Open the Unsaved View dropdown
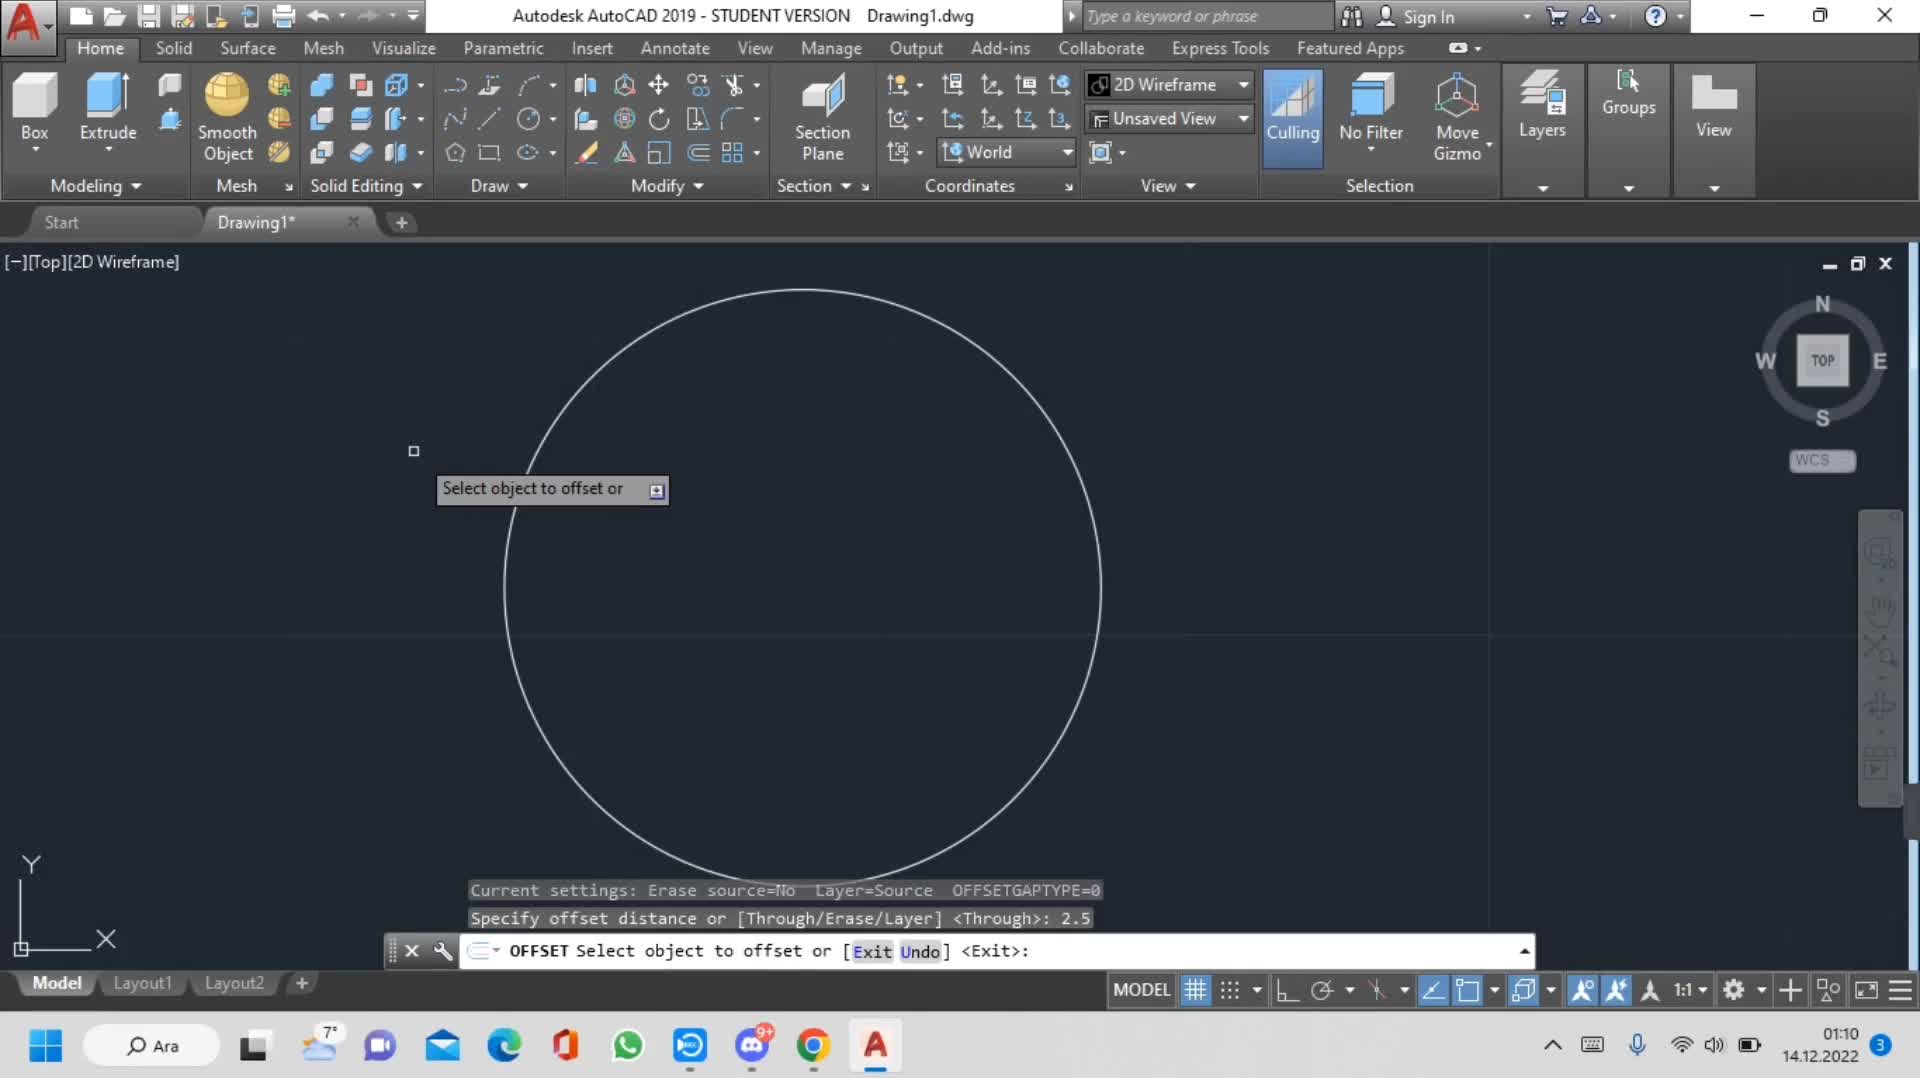Screen dimensions: 1920x1078 (x=1169, y=119)
